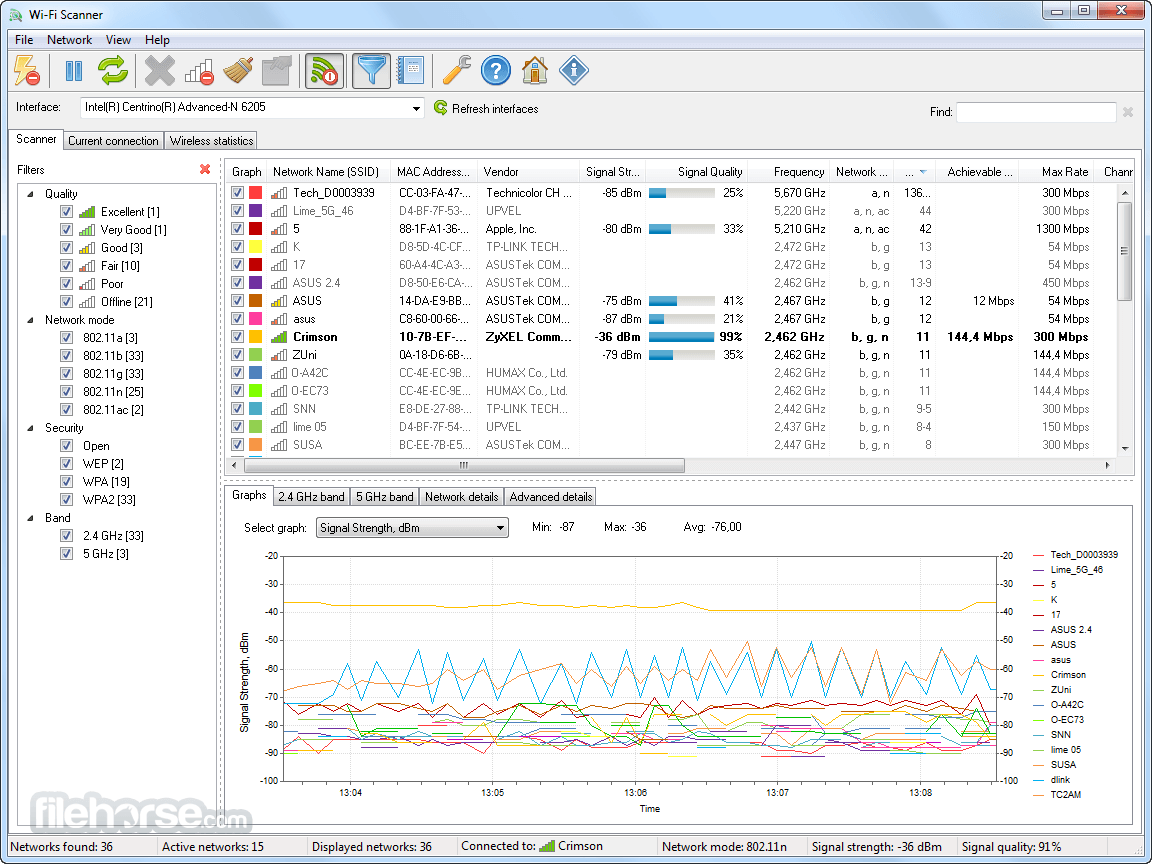Open the 2.4 GHz band tab
Image resolution: width=1152 pixels, height=864 pixels.
(312, 497)
